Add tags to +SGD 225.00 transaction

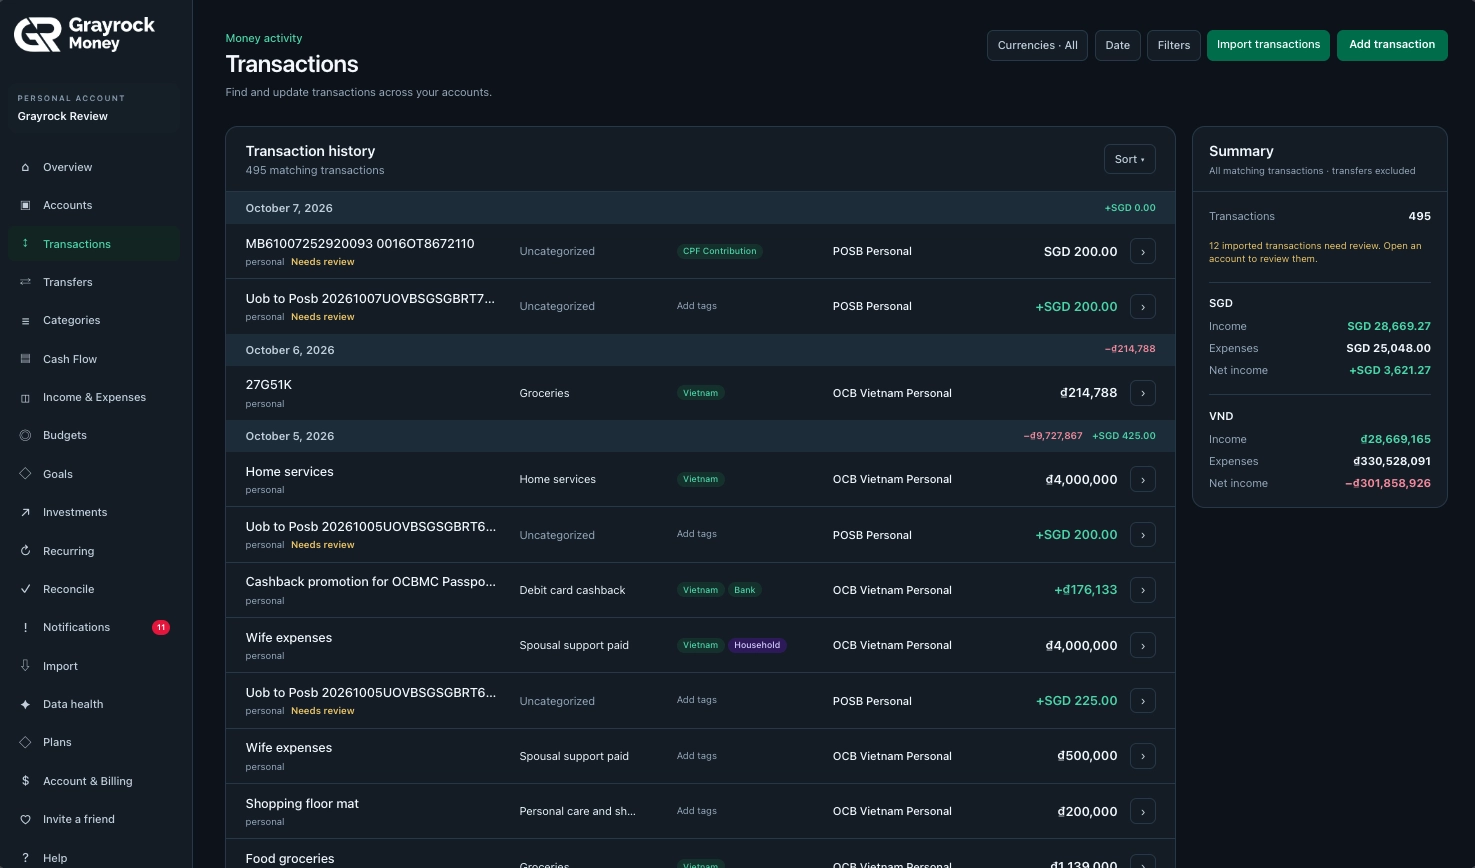pyautogui.click(x=697, y=700)
